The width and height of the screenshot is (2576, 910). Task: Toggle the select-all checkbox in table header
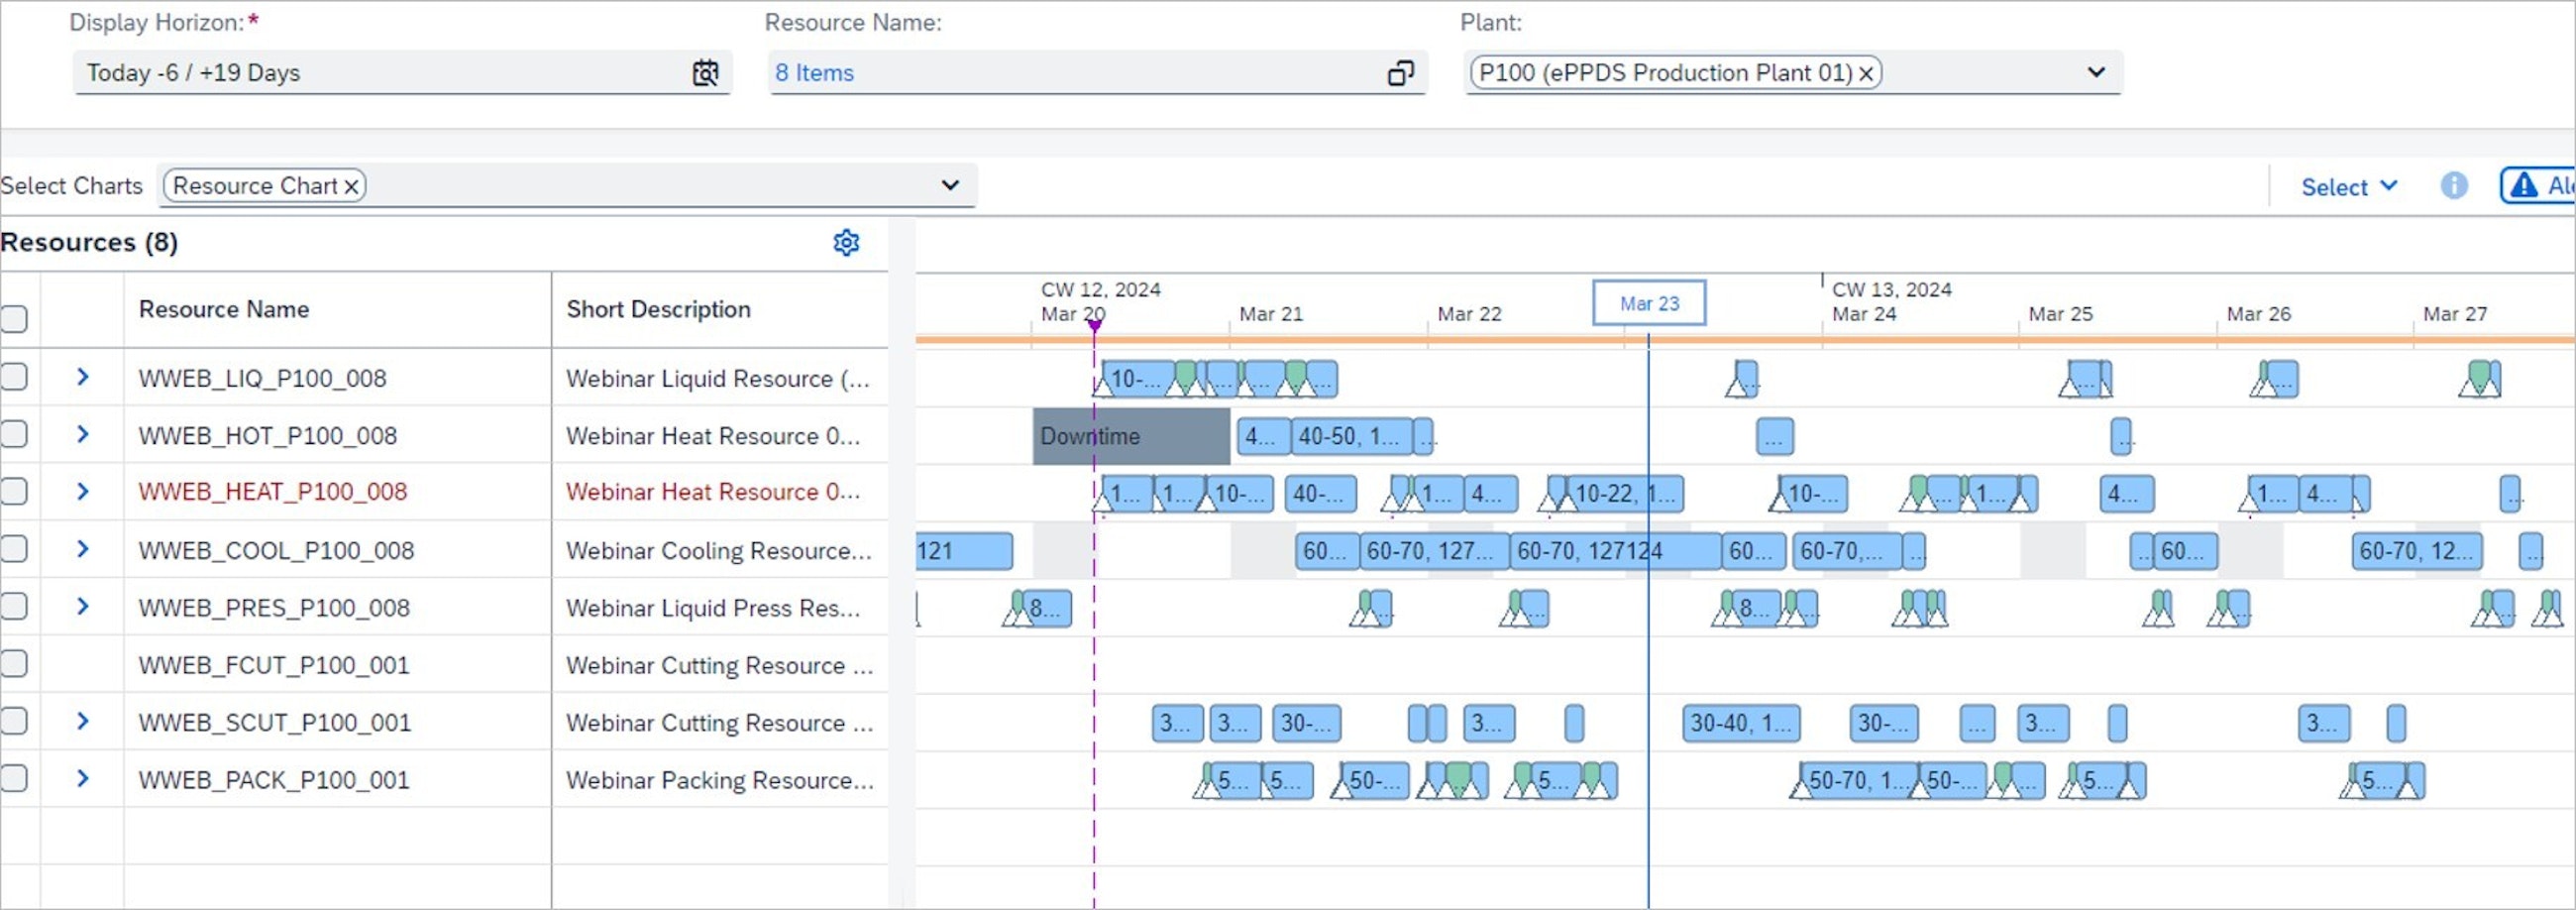pyautogui.click(x=15, y=319)
